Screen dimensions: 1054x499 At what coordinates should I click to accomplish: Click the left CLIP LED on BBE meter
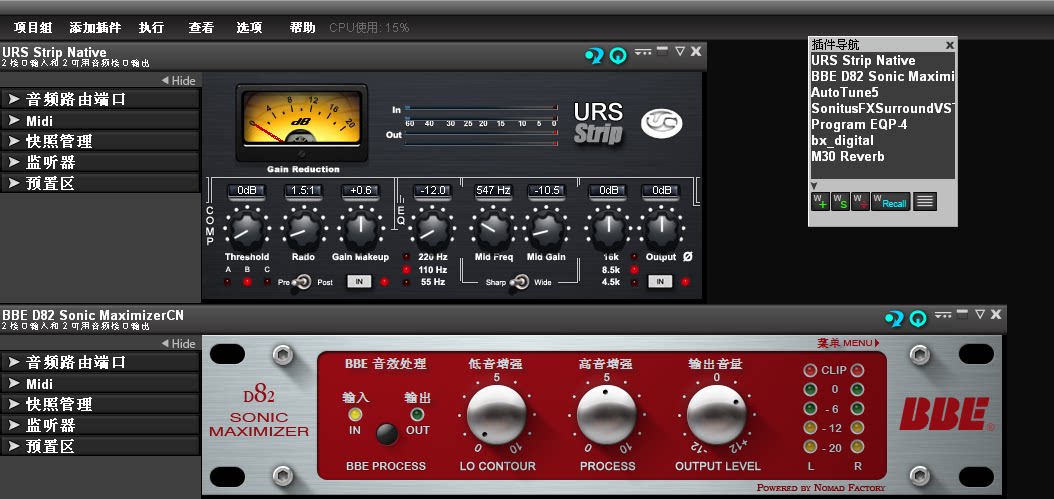810,370
